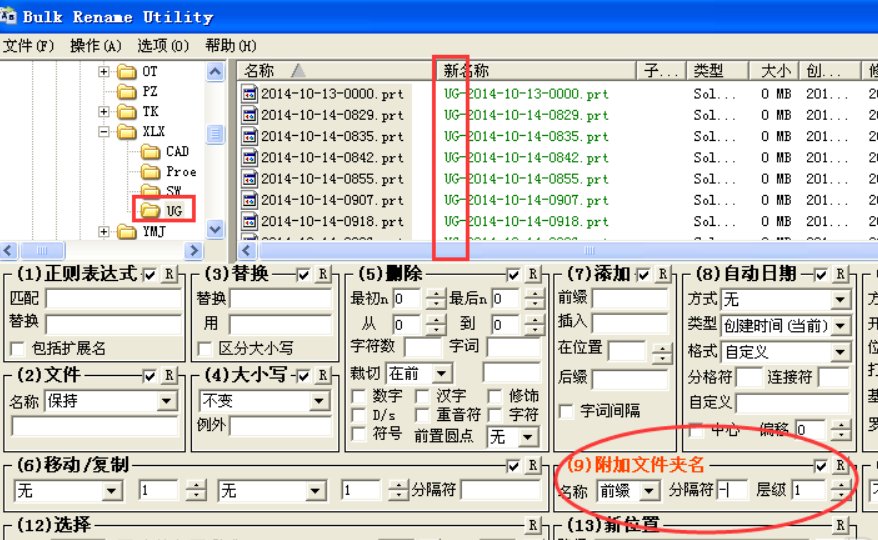Reset the 大小写 panel with R button
The height and width of the screenshot is (540, 878).
[323, 375]
